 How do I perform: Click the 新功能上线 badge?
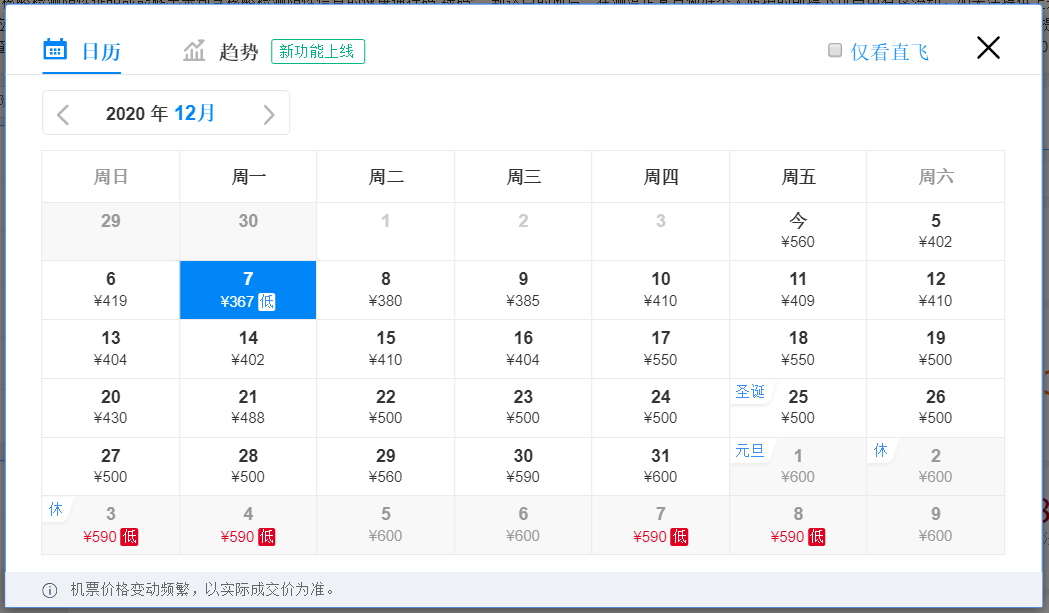318,52
